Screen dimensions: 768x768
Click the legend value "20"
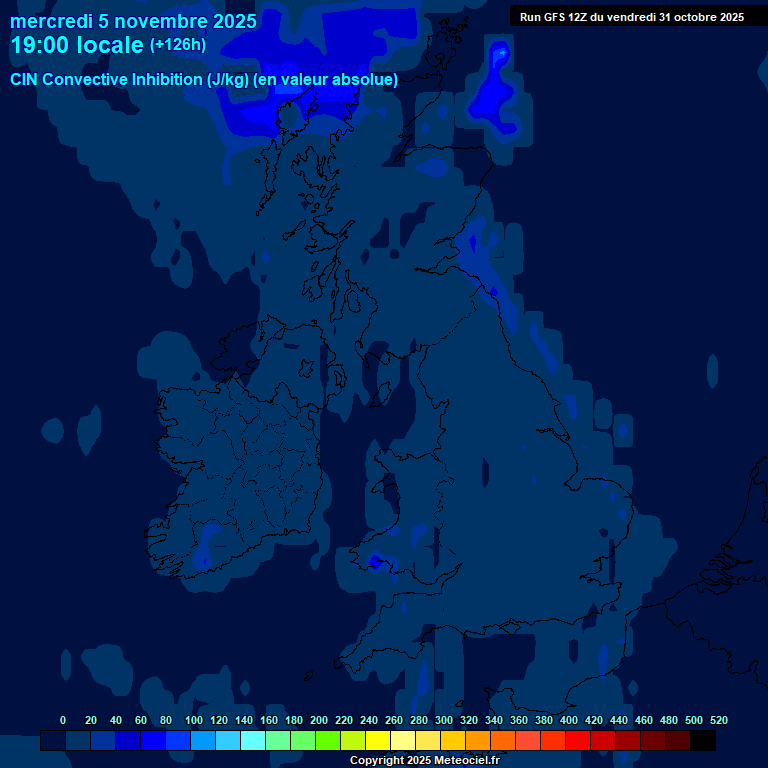tap(91, 720)
